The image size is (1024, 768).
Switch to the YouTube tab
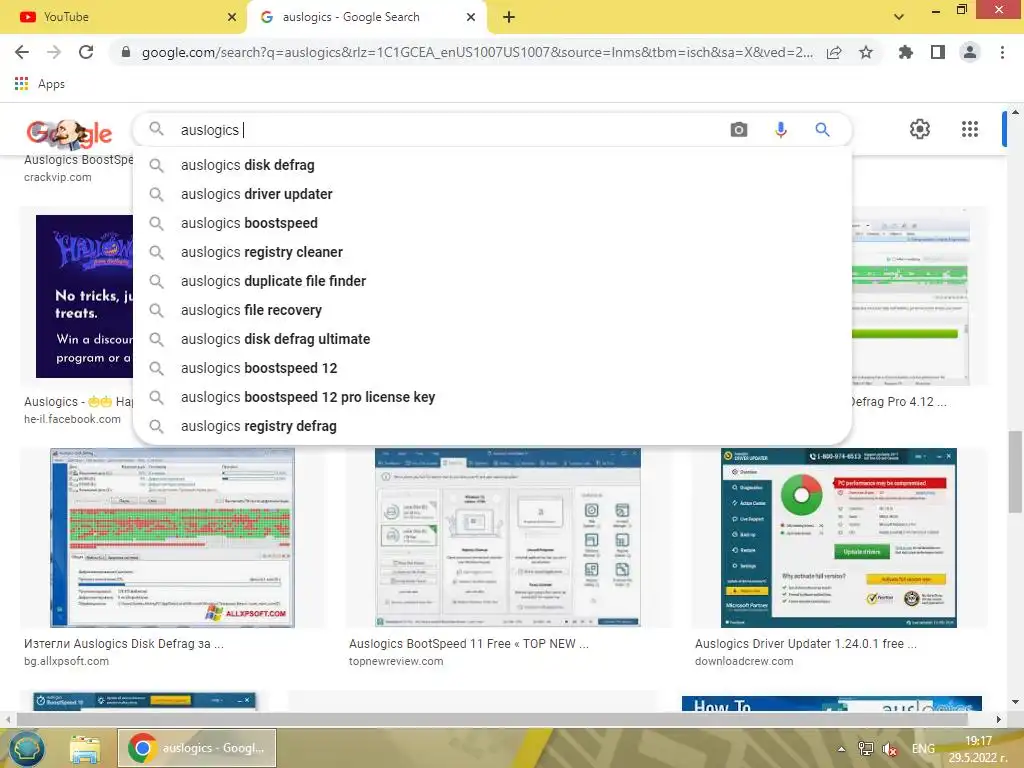click(x=123, y=17)
